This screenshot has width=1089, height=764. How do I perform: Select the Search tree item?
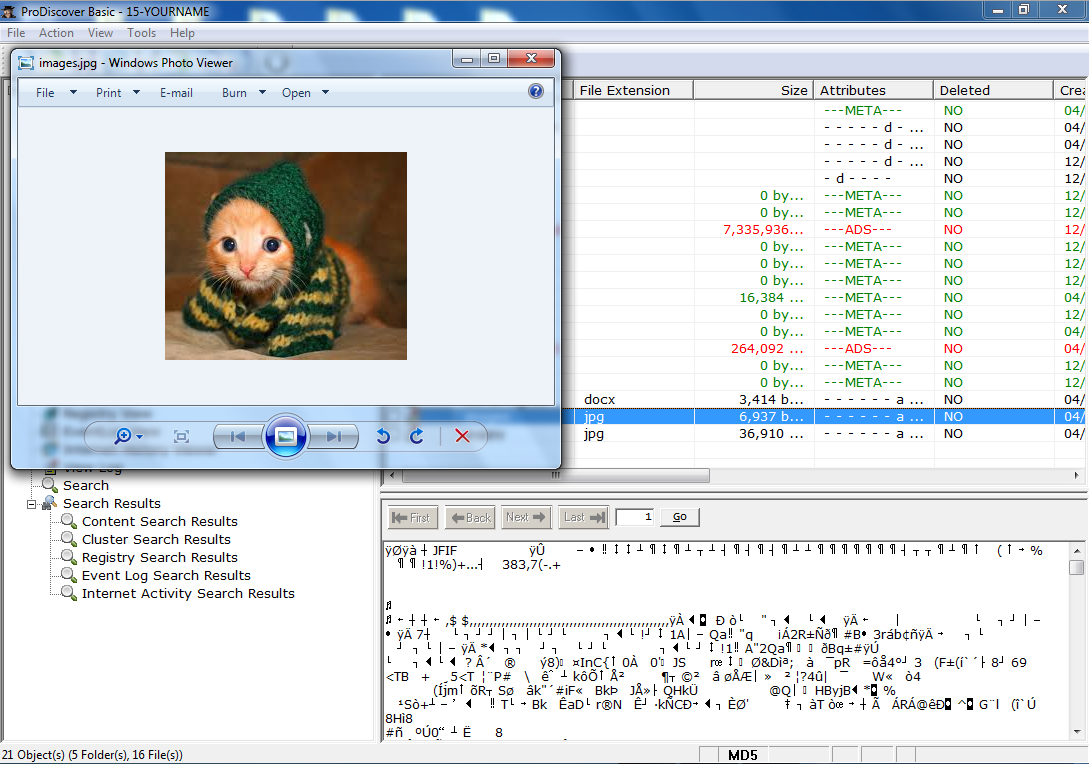(x=86, y=485)
